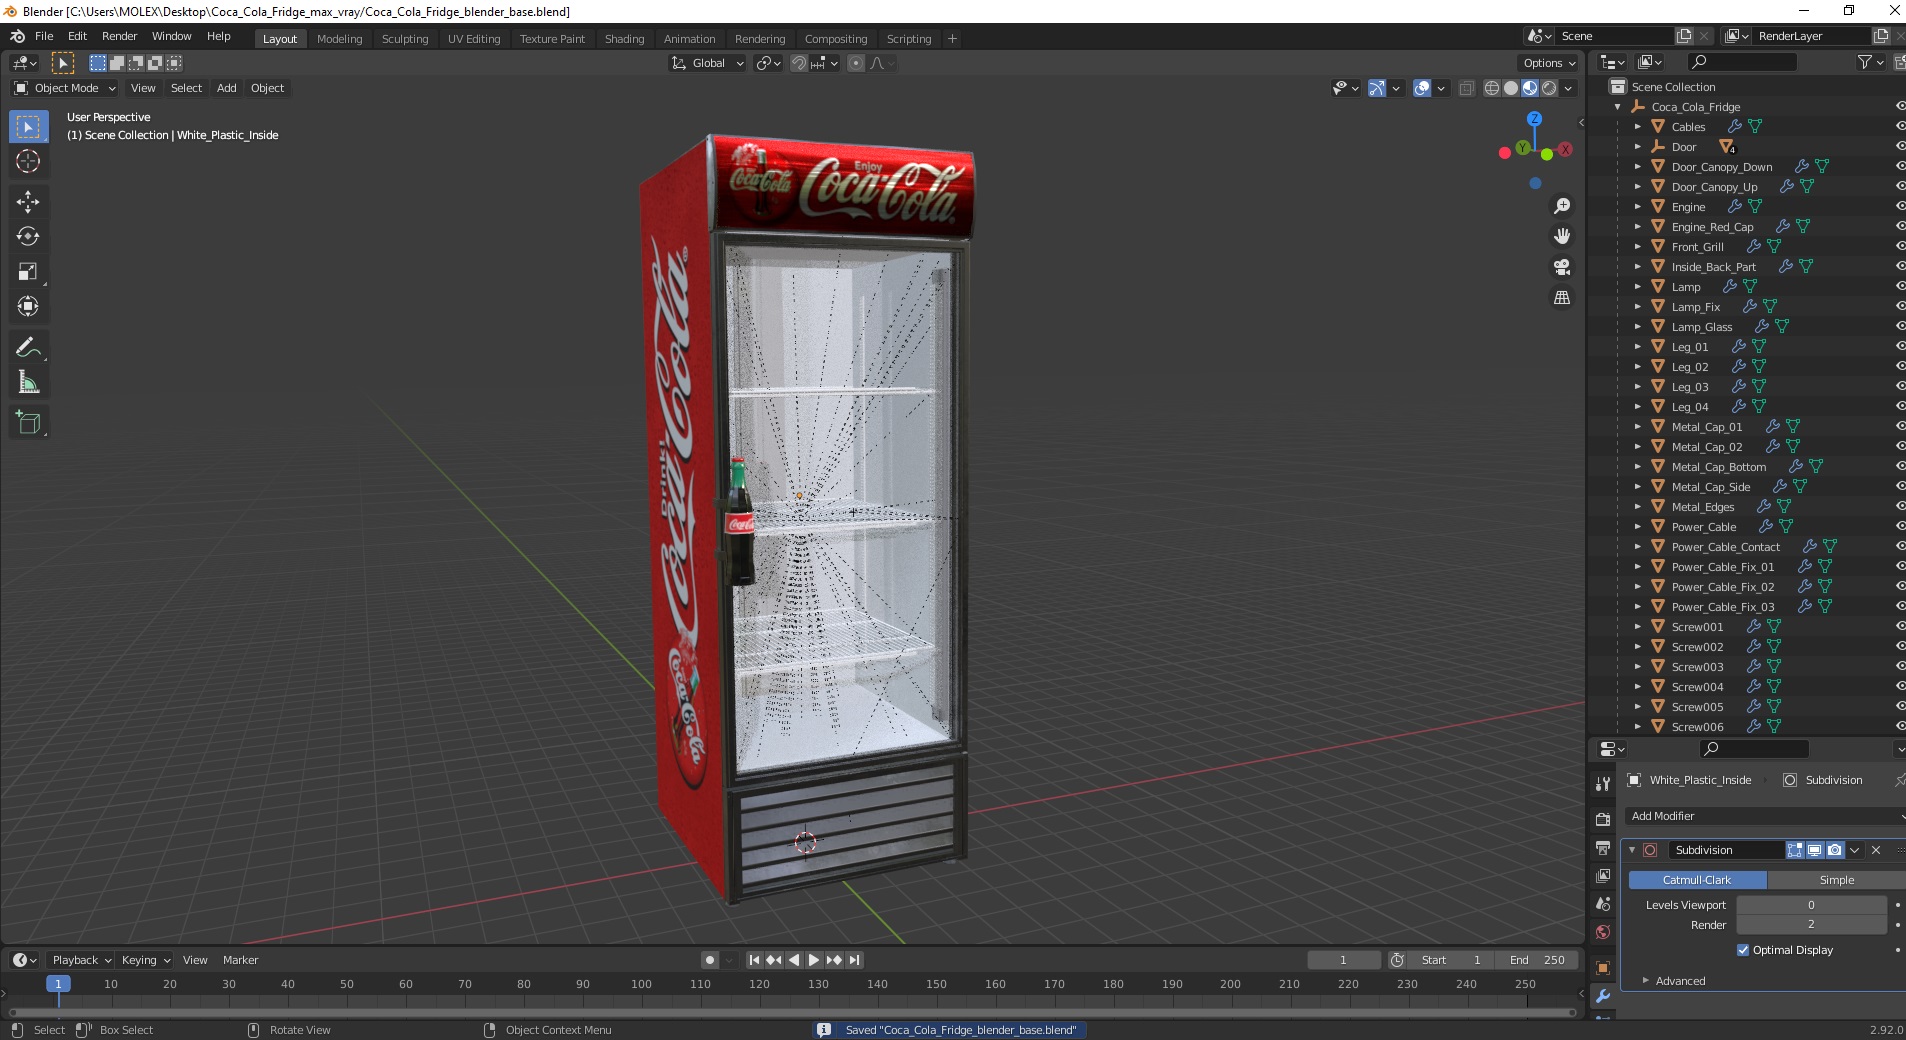Toggle modifier display in viewport
This screenshot has height=1040, width=1906.
click(1814, 850)
